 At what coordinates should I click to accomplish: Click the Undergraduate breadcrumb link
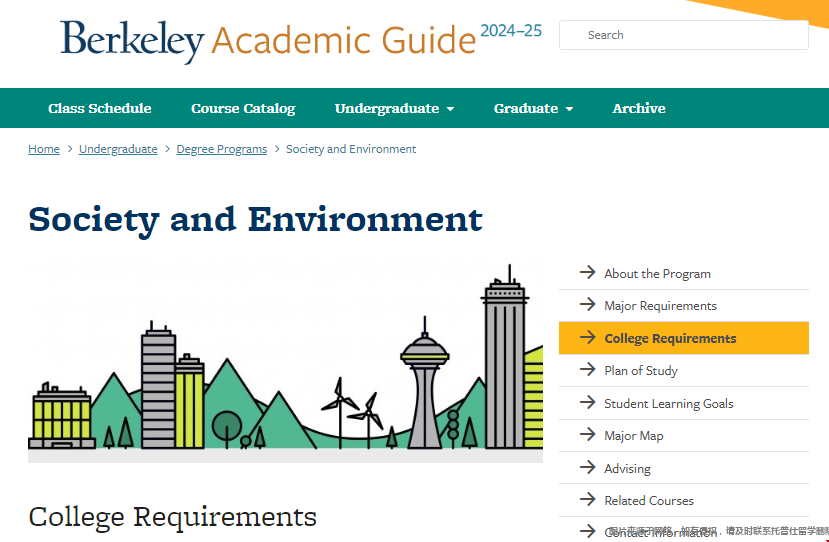118,149
